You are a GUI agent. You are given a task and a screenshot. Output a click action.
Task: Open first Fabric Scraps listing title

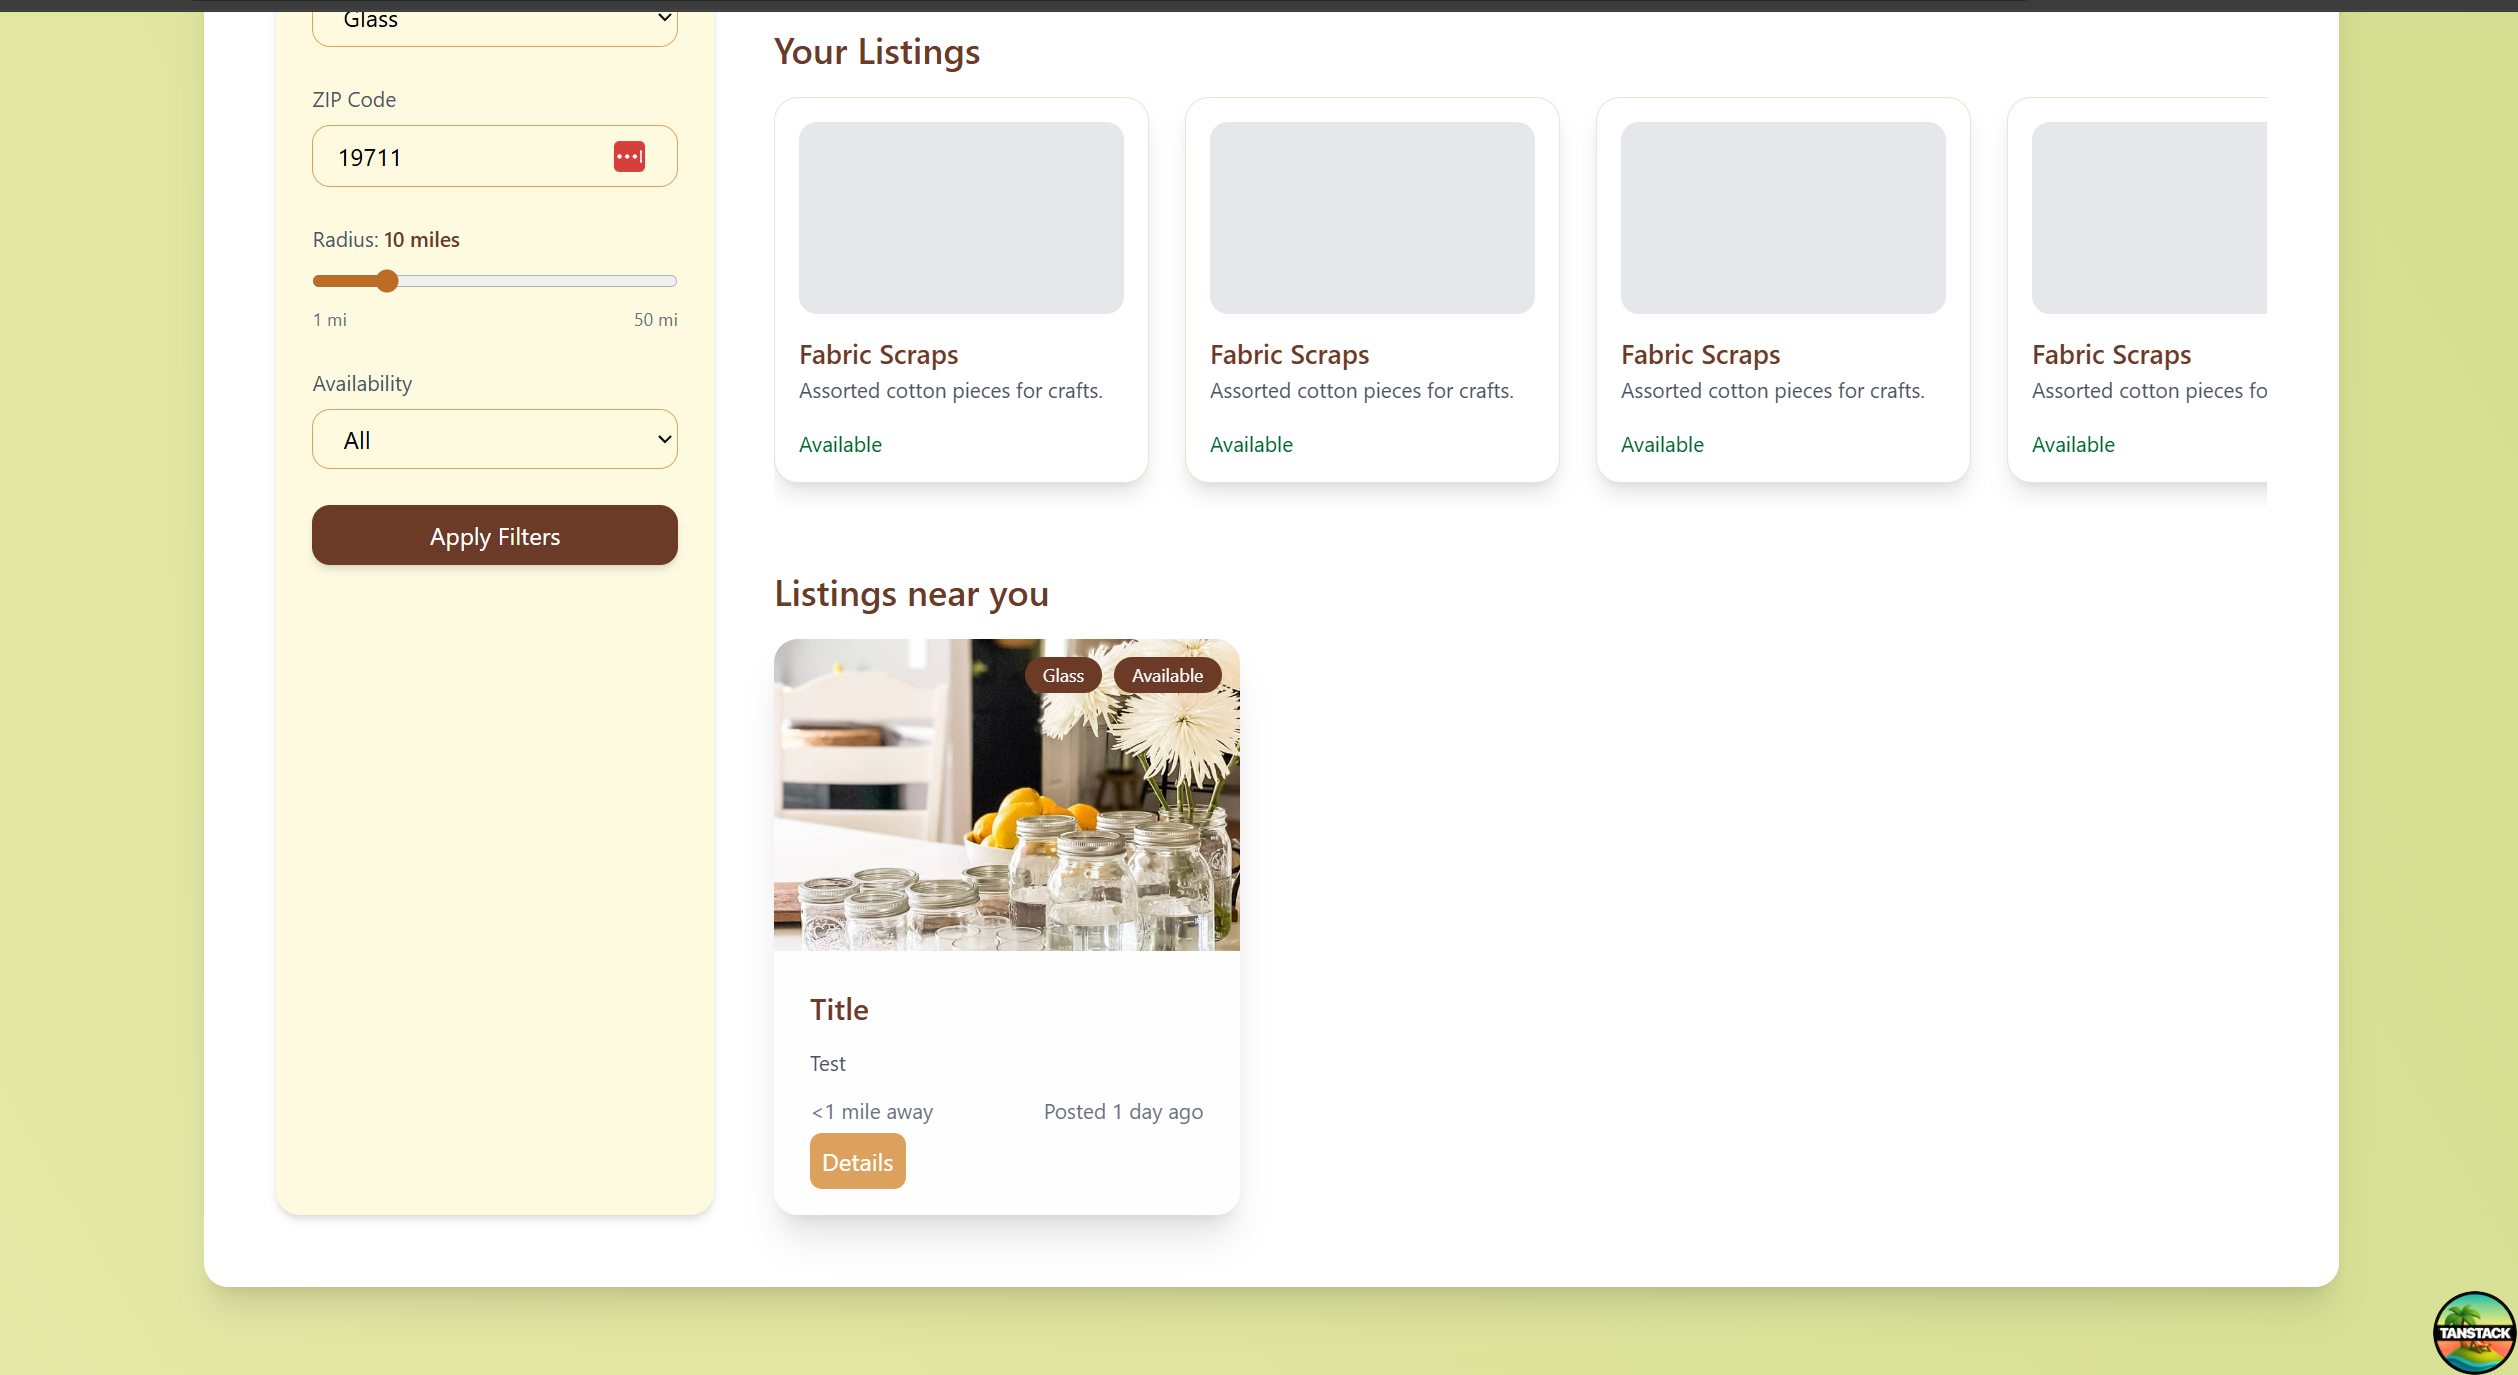tap(878, 355)
